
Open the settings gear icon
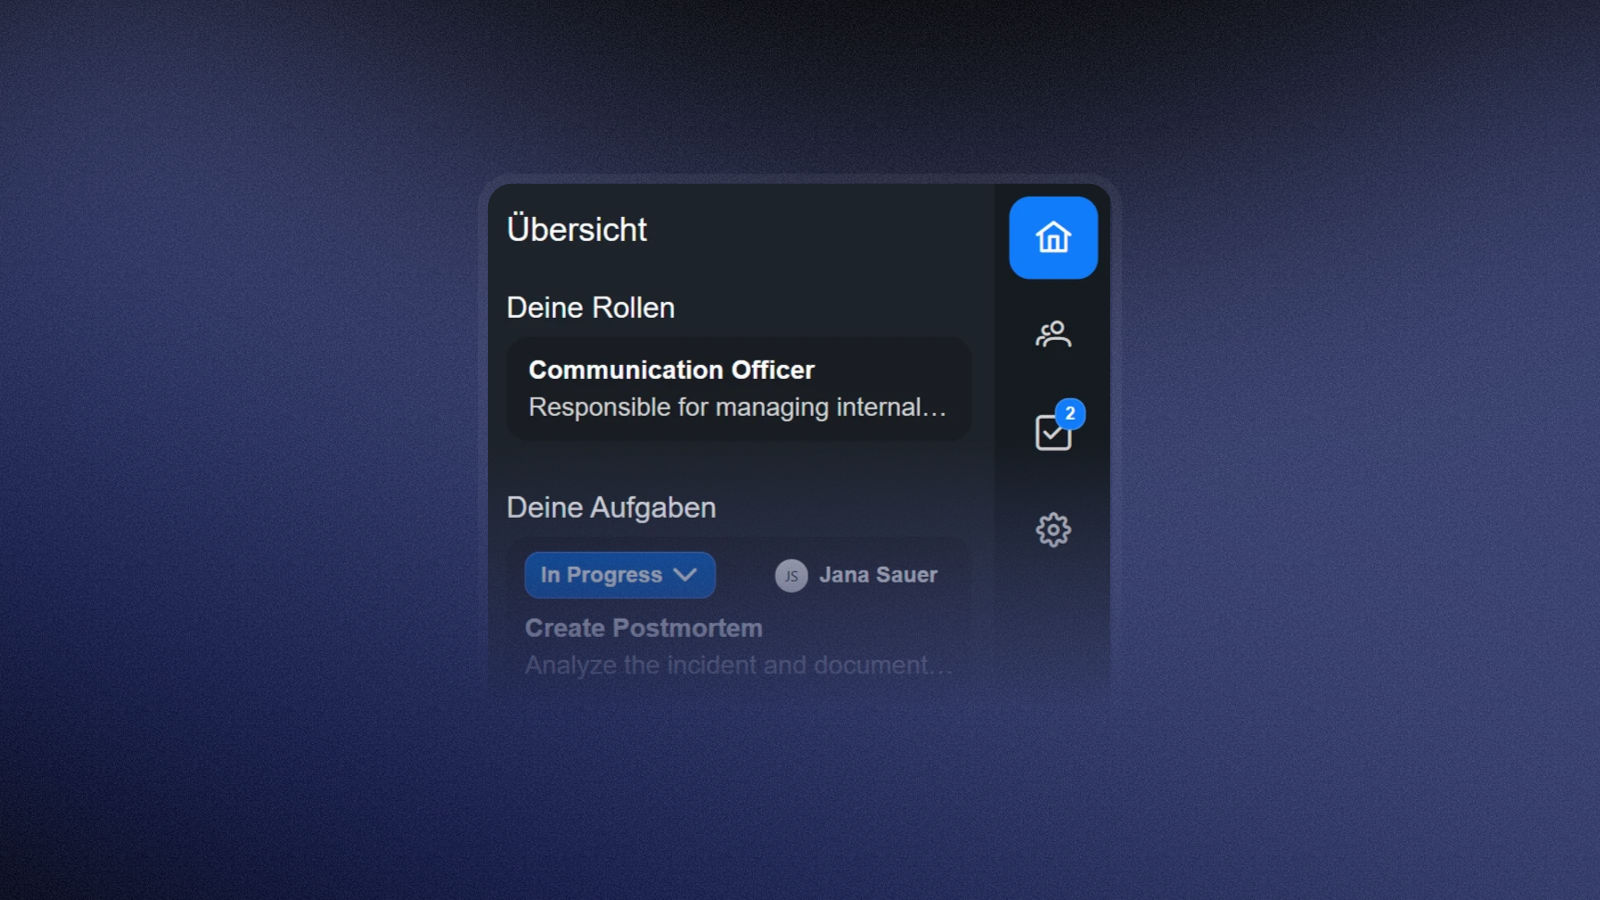(1053, 529)
